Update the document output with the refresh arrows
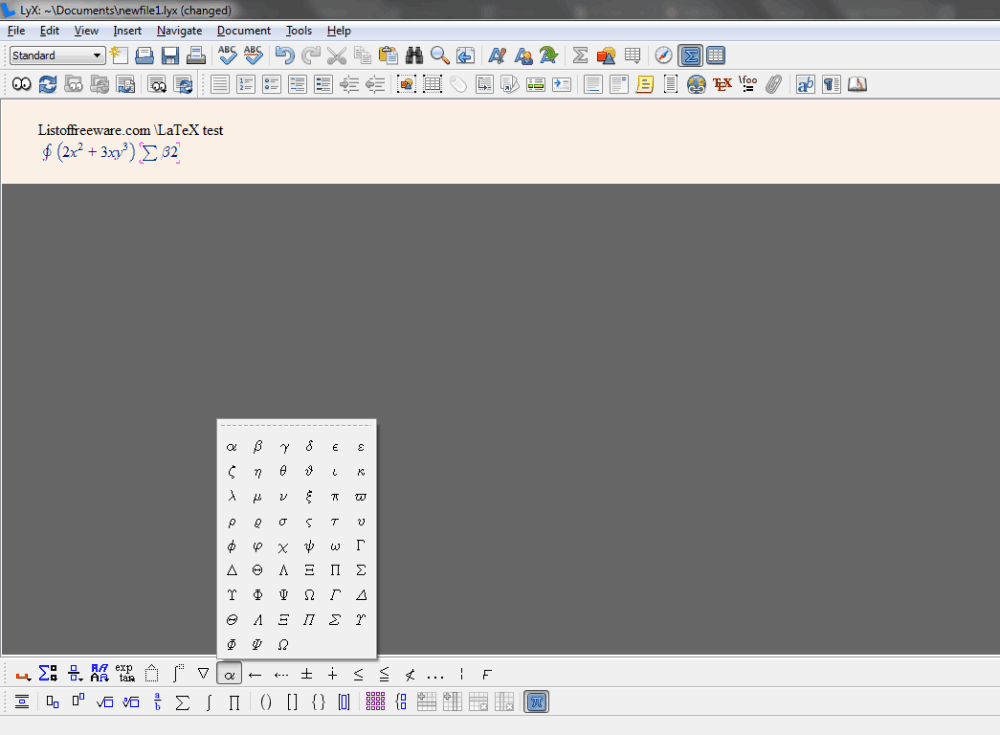 click(48, 84)
